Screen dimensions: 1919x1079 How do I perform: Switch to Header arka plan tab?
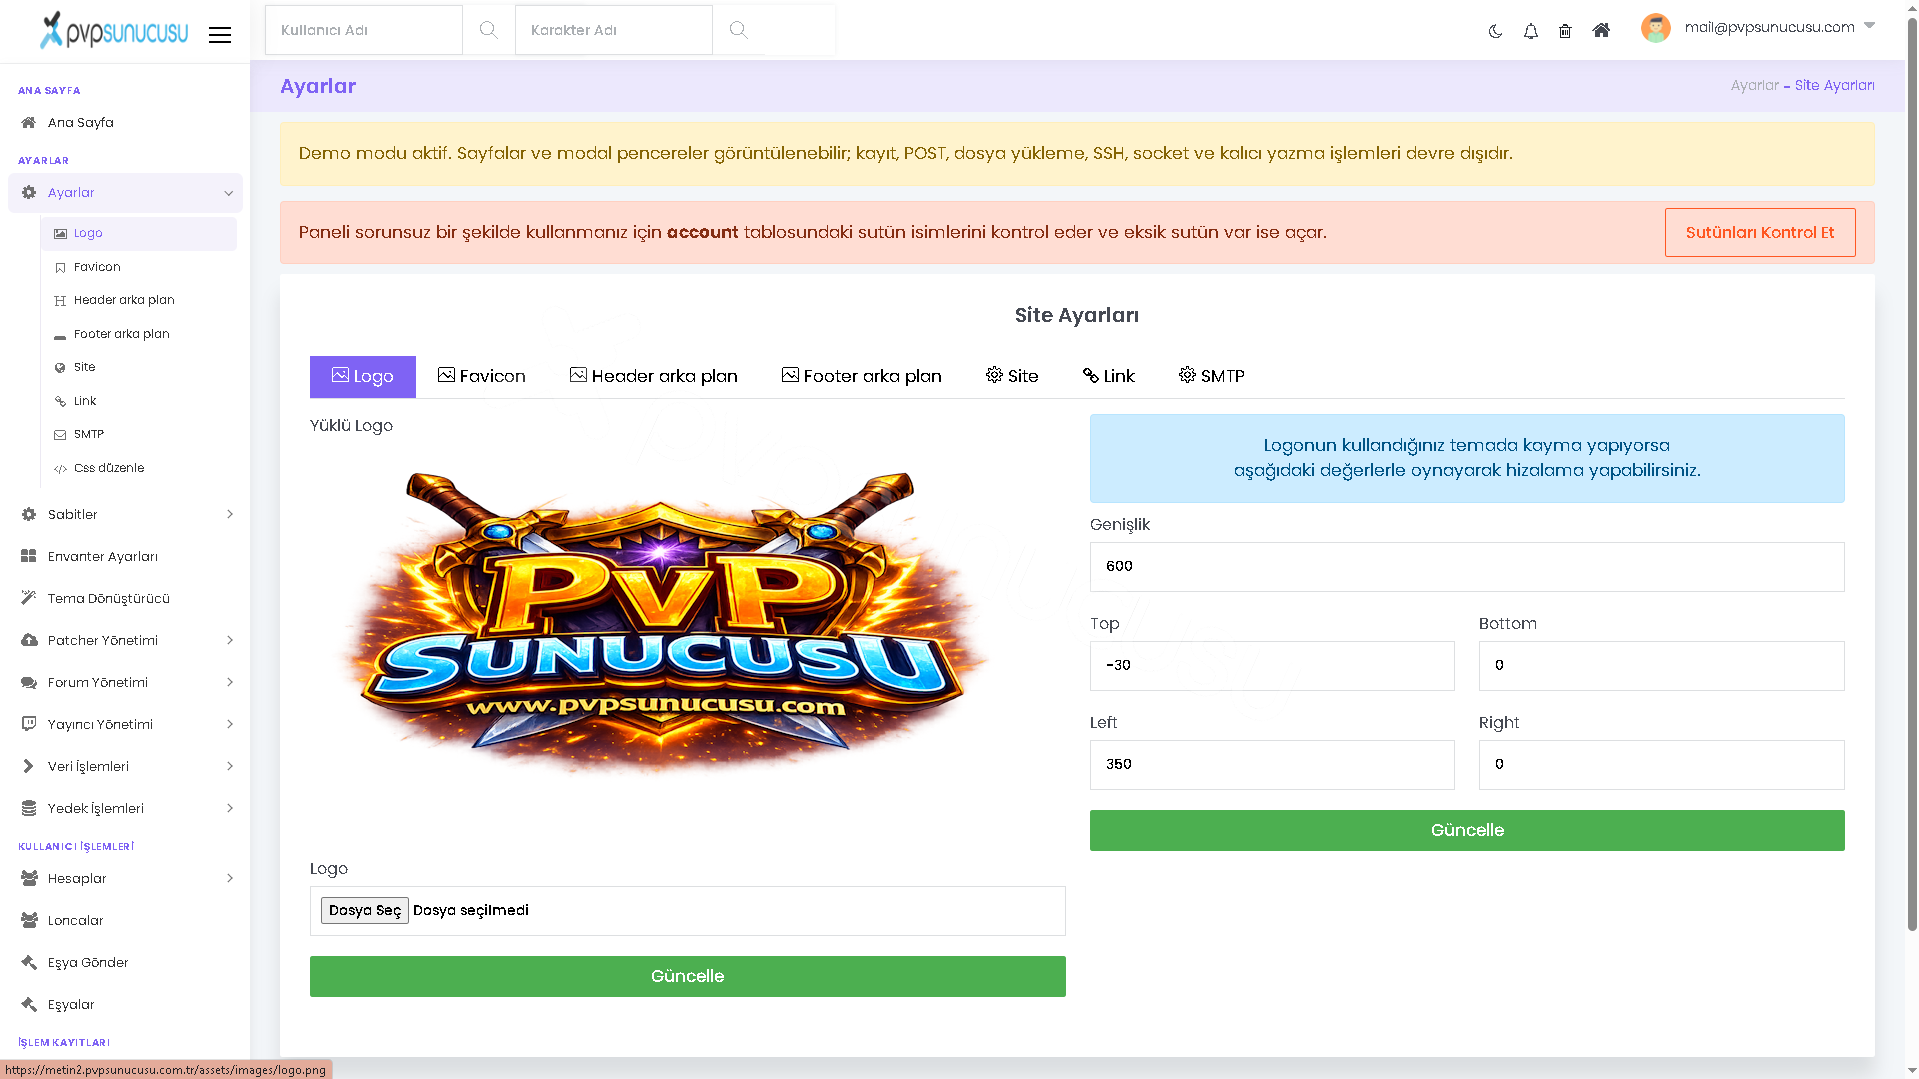[653, 376]
